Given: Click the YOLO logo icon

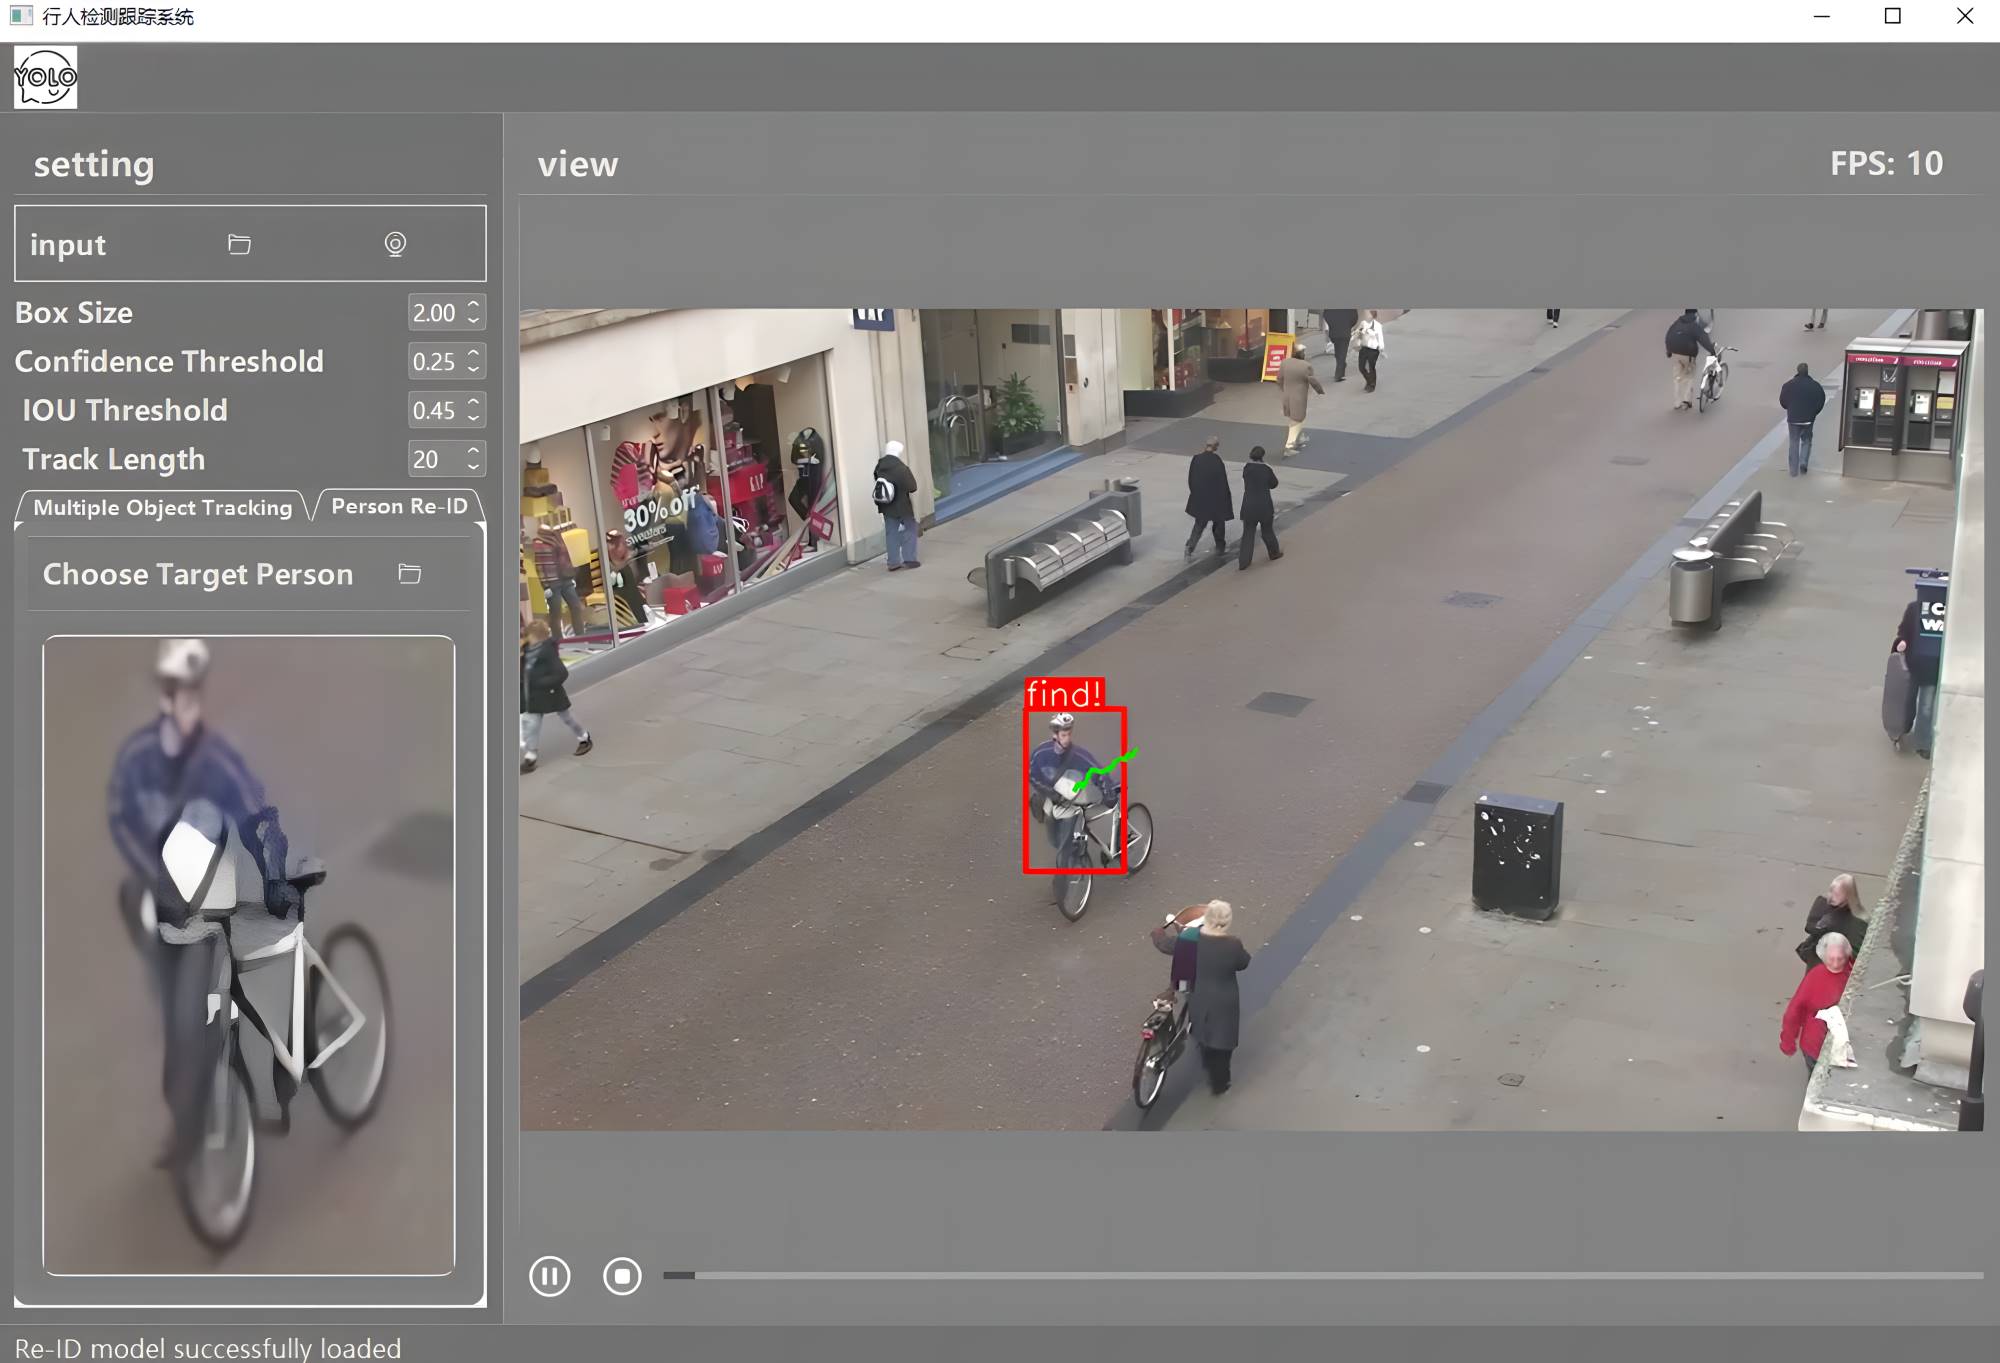Looking at the screenshot, I should pos(45,77).
